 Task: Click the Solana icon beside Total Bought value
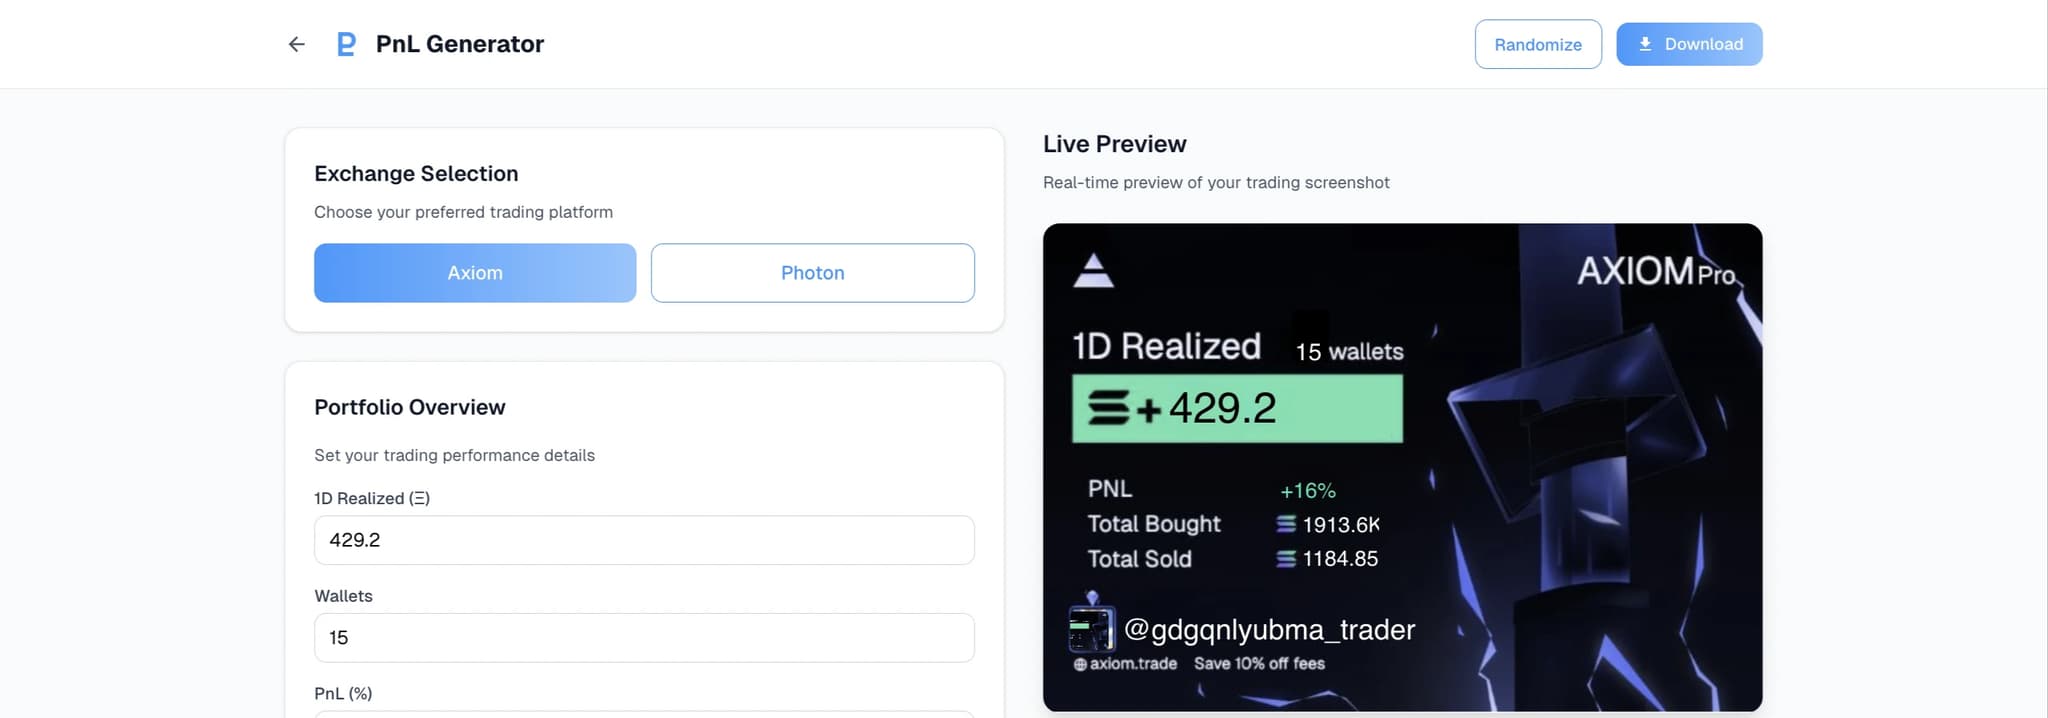1286,524
